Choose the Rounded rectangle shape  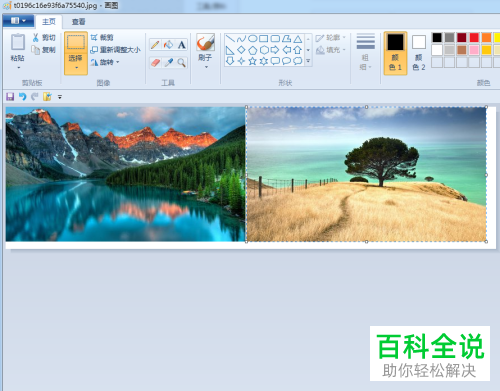point(275,39)
